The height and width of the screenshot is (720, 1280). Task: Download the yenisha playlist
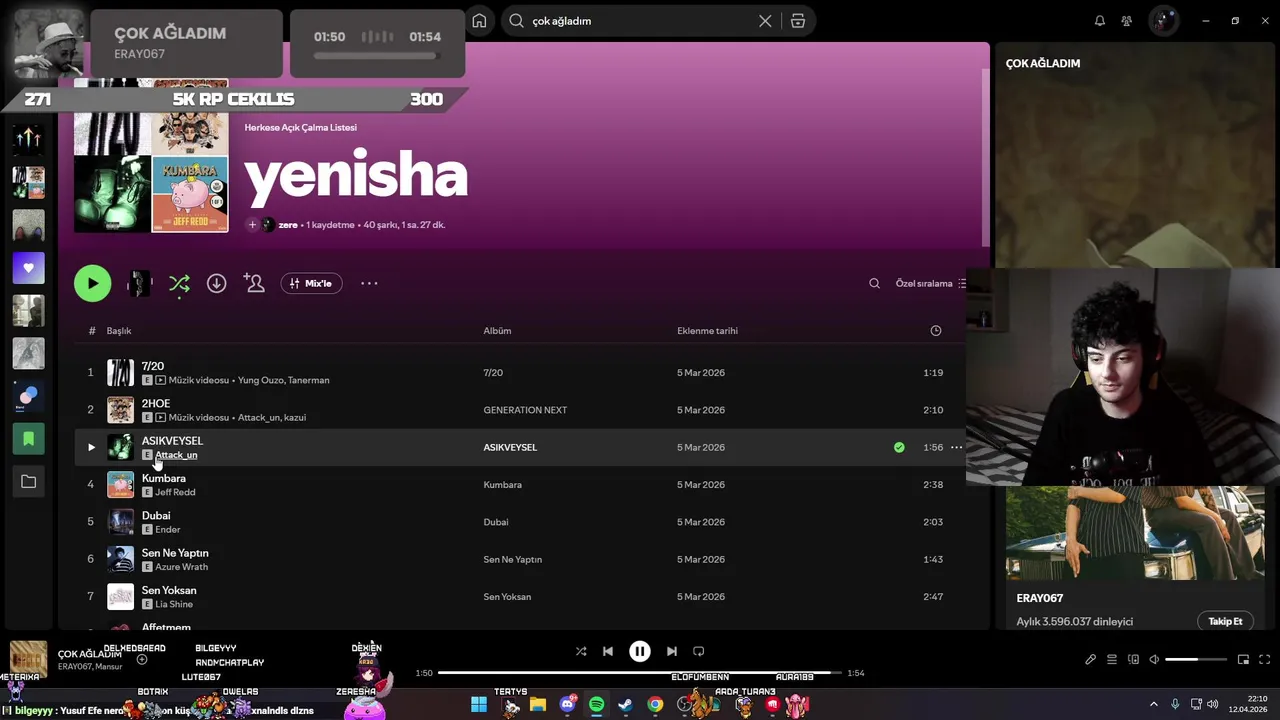point(216,284)
